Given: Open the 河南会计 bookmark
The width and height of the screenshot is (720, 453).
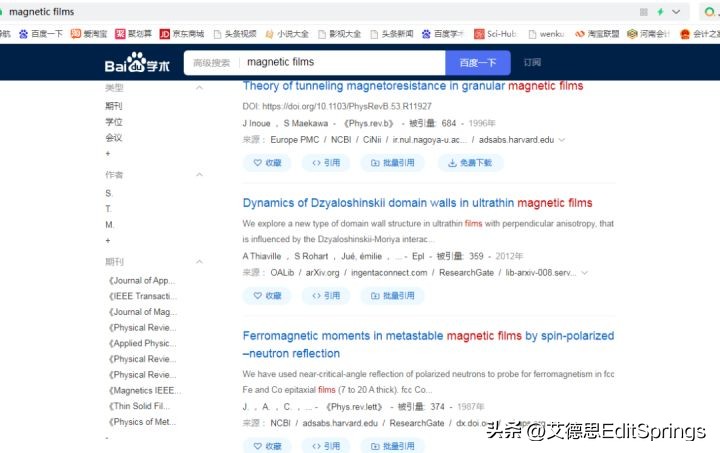Looking at the screenshot, I should pyautogui.click(x=648, y=34).
